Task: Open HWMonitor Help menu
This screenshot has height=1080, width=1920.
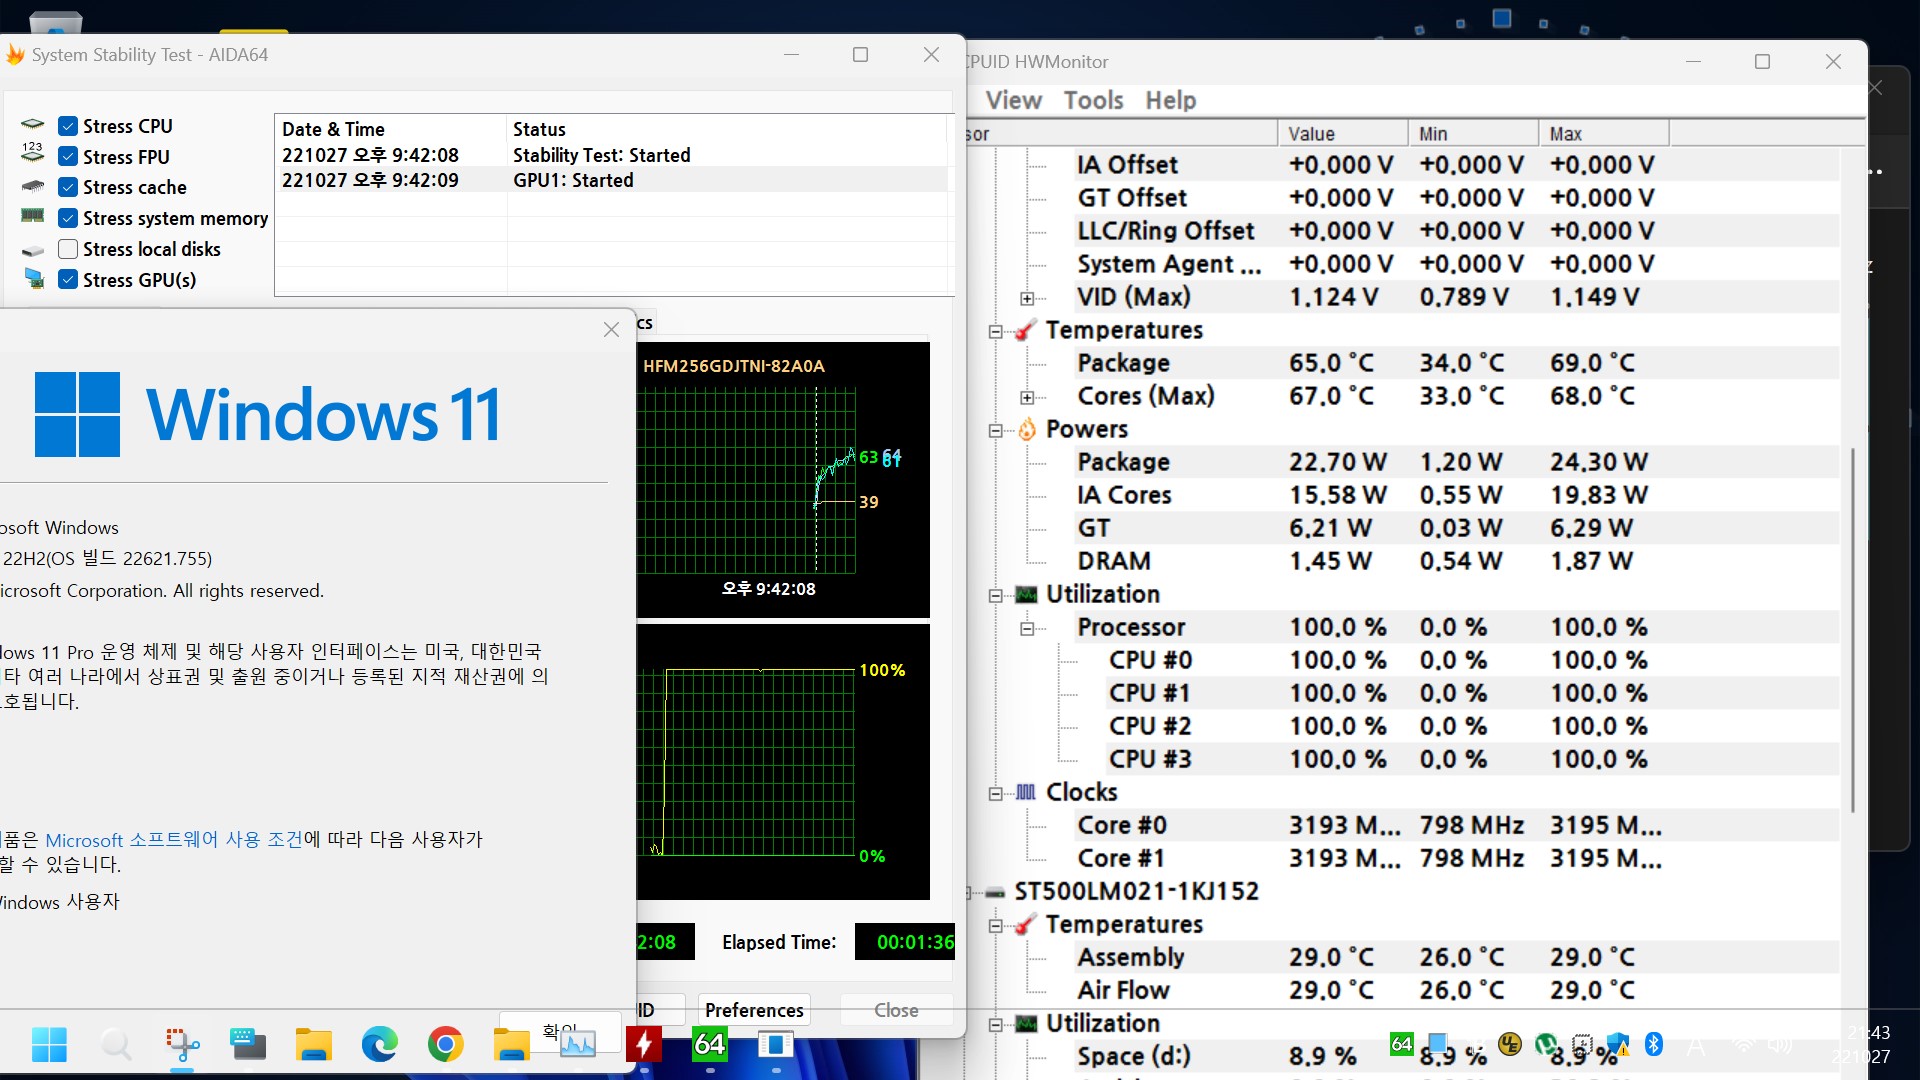Action: (1170, 100)
